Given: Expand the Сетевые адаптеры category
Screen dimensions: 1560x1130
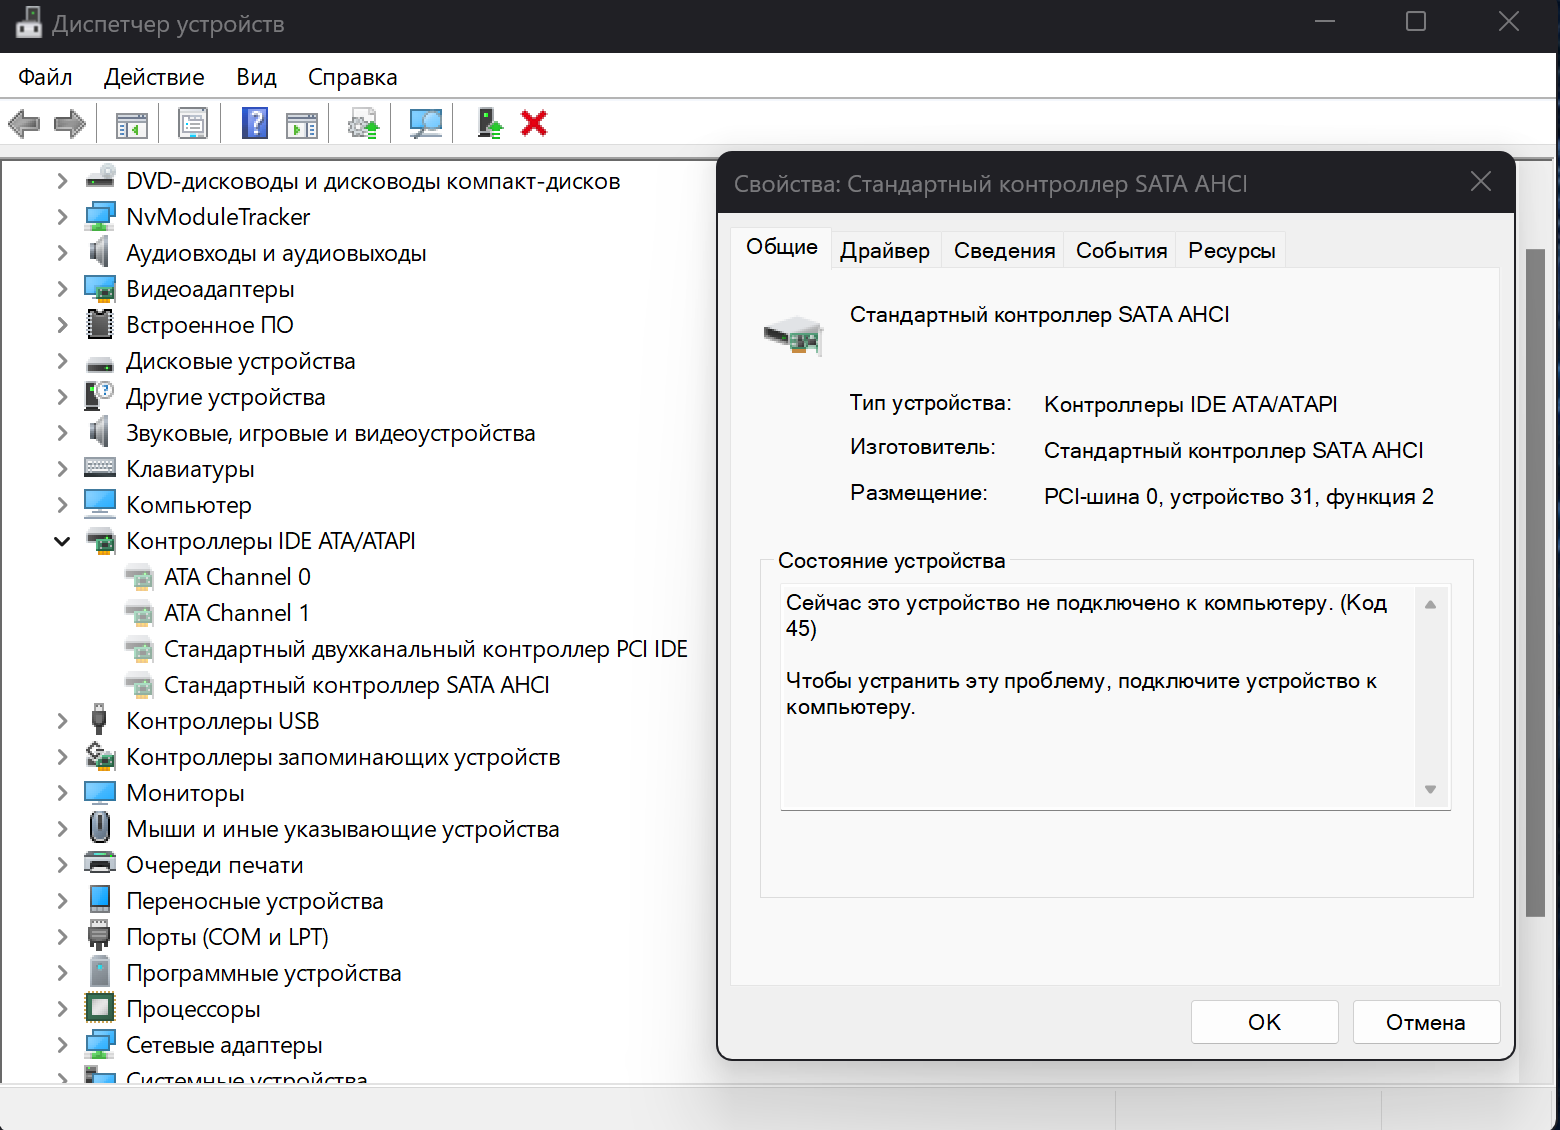Looking at the screenshot, I should click(62, 1045).
